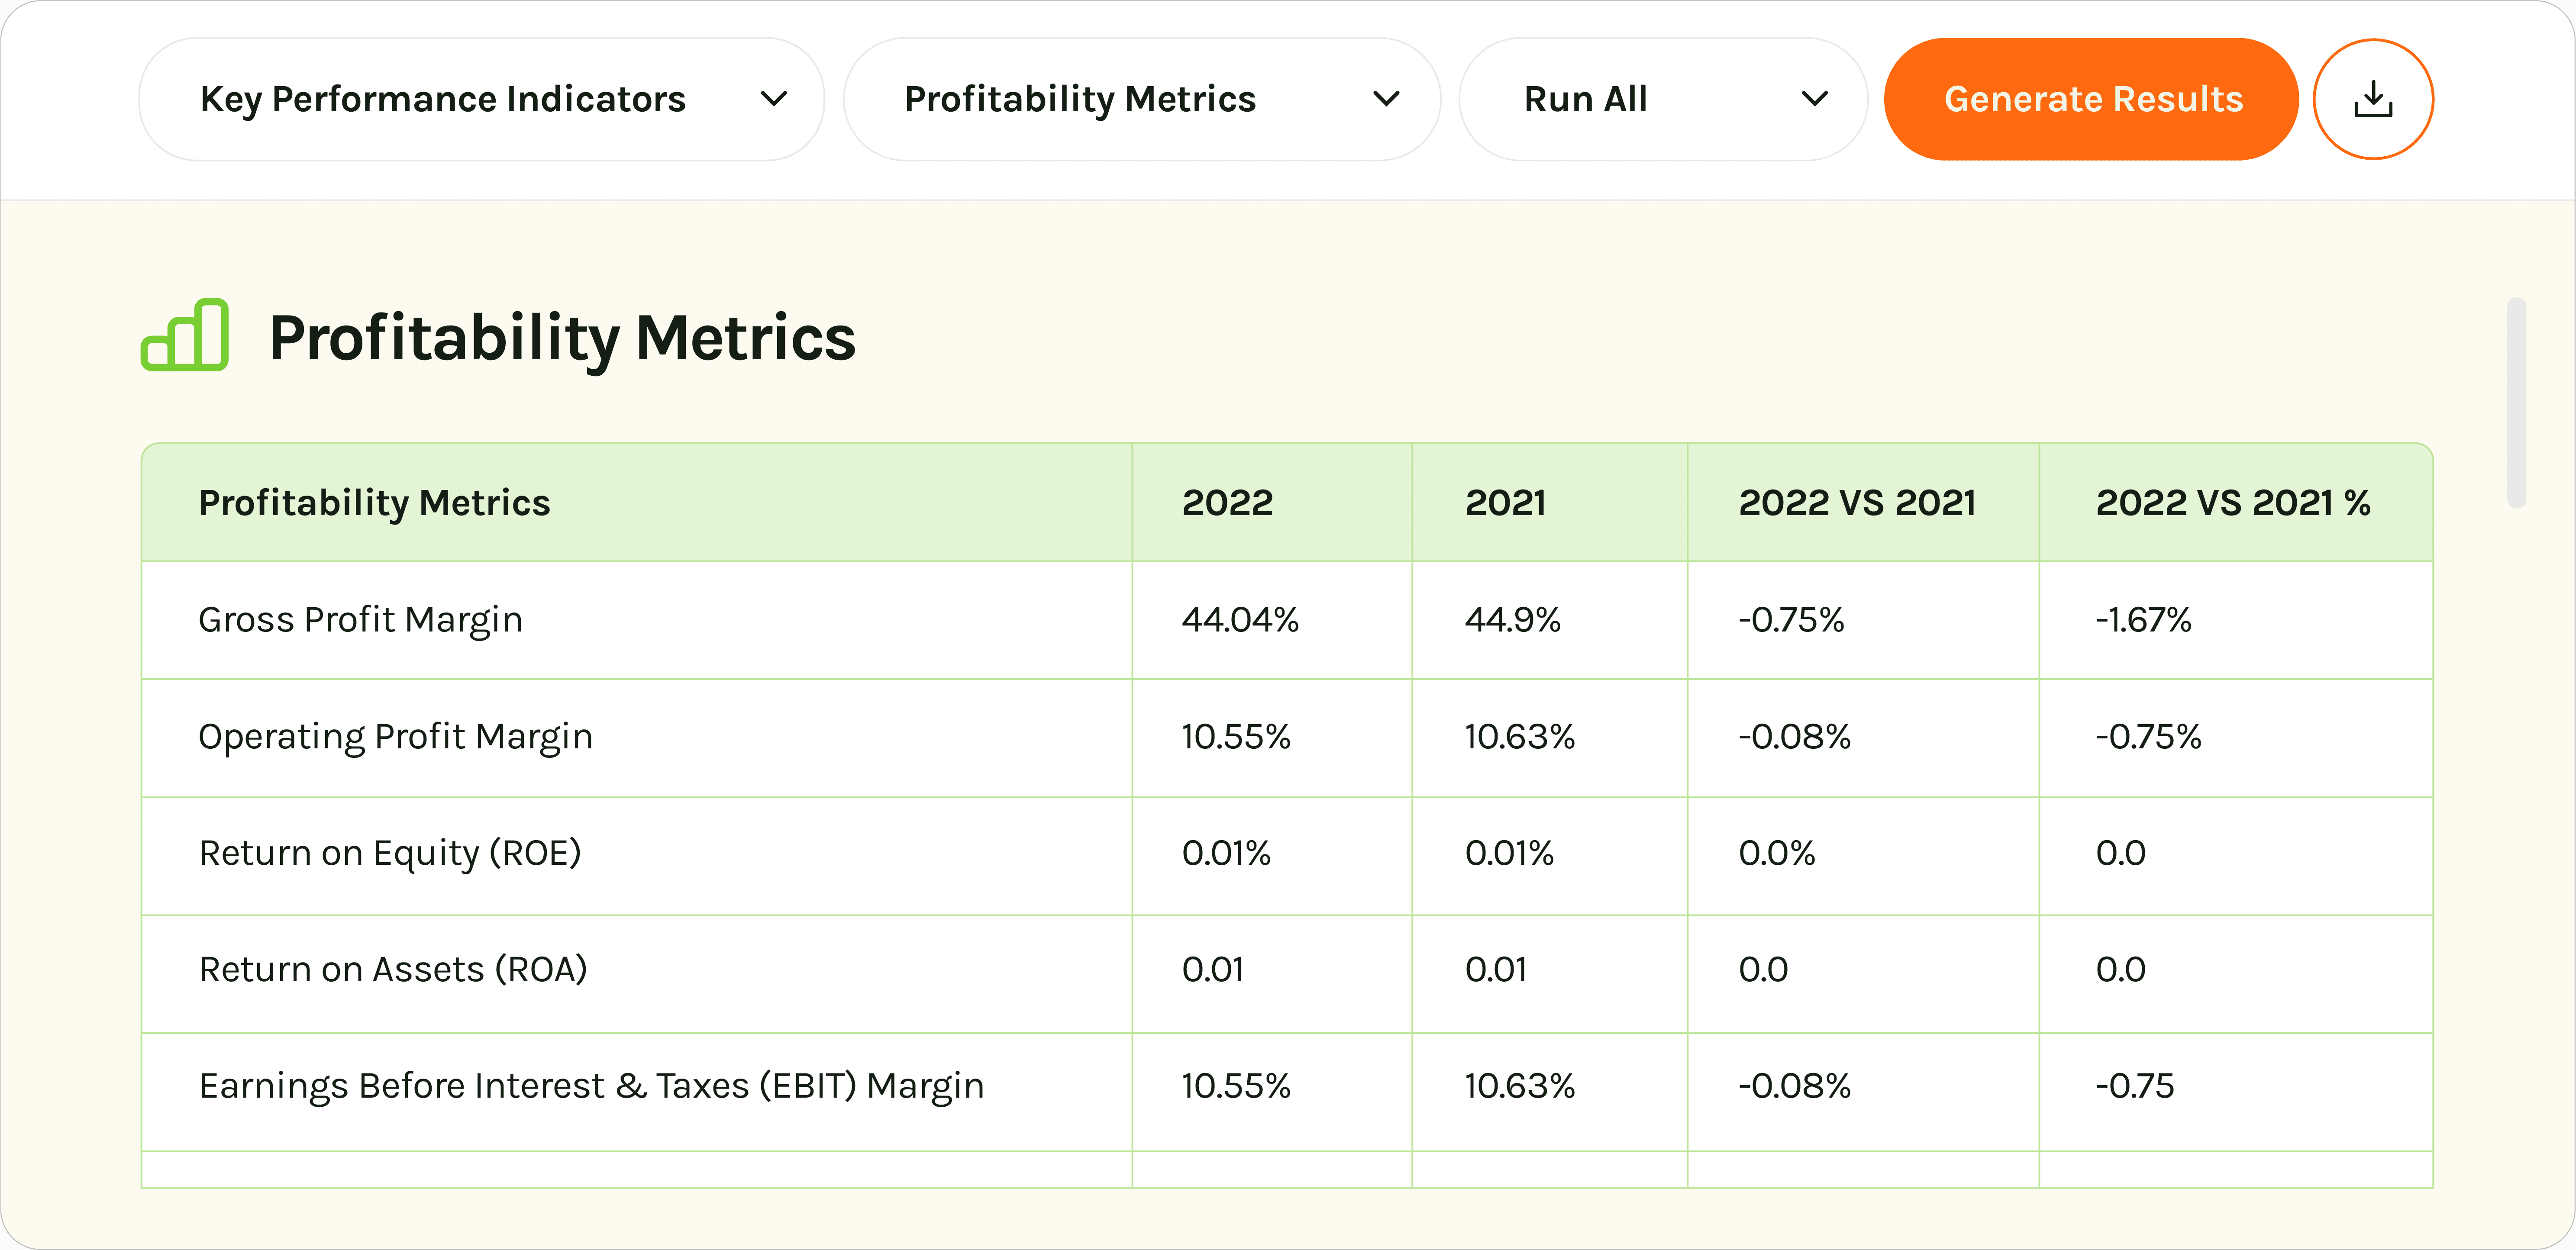
Task: Expand the Run All dropdown
Action: click(x=1663, y=99)
